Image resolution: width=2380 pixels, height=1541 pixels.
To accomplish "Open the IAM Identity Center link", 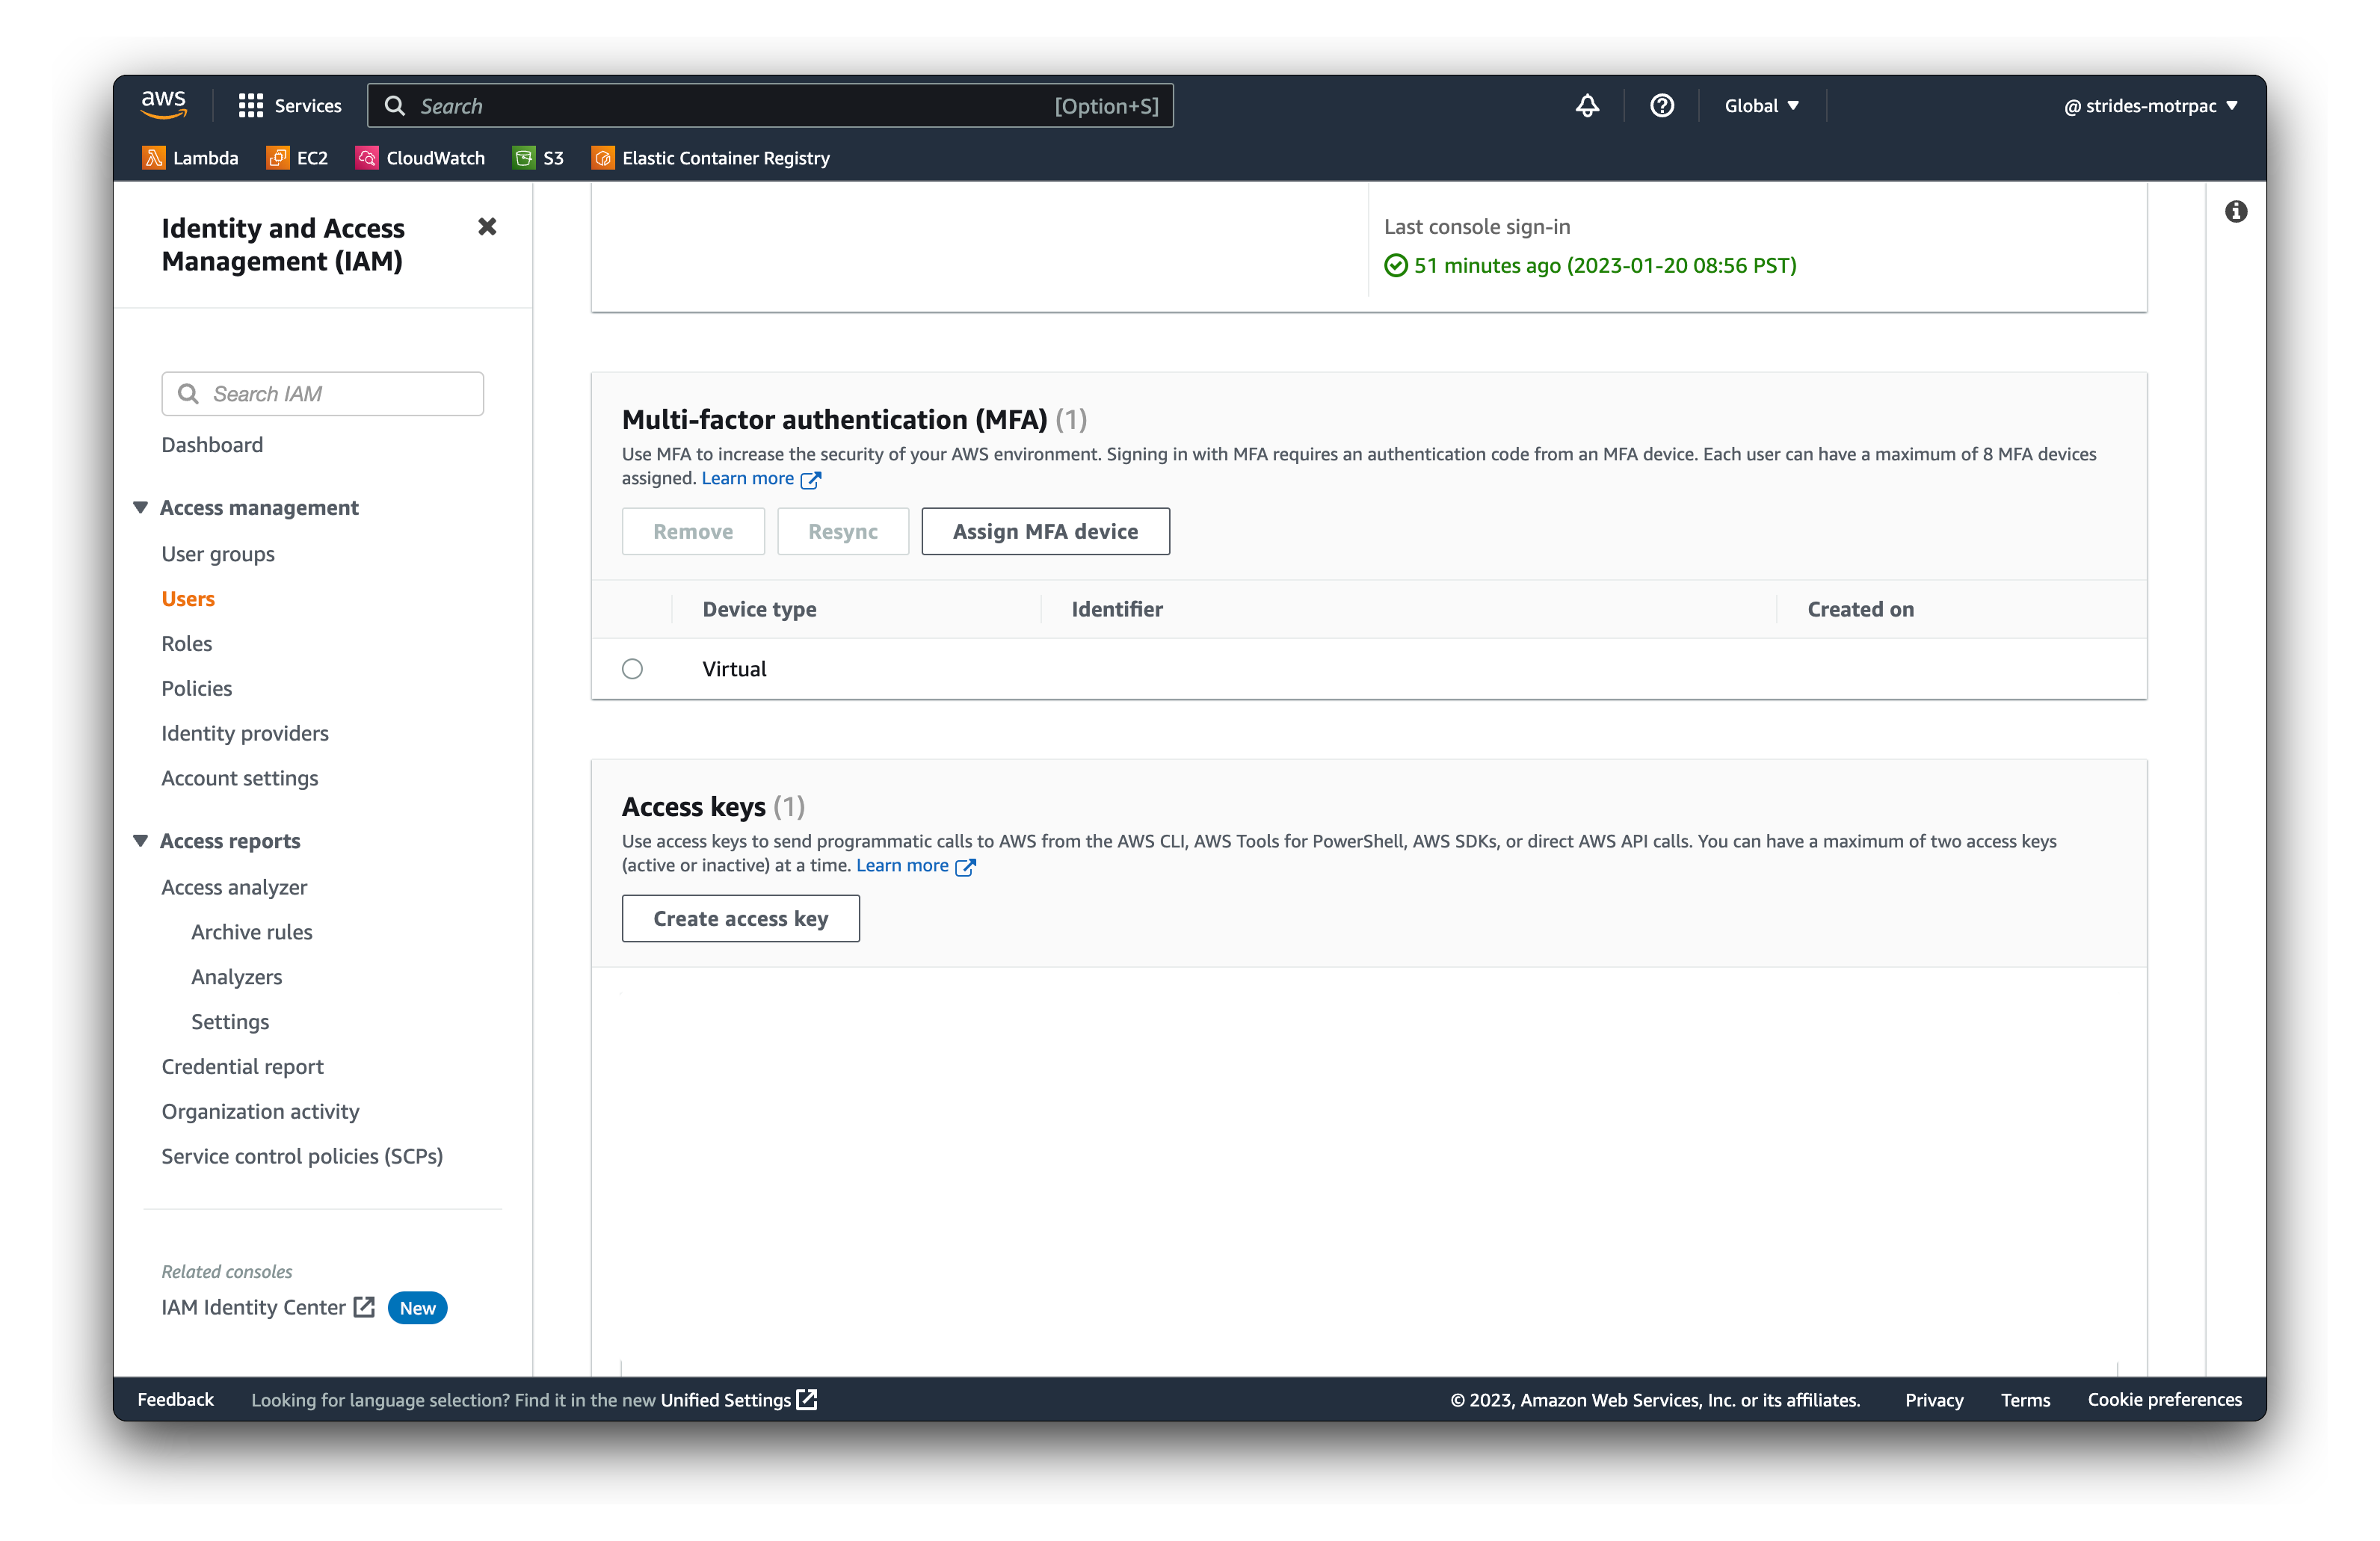I will (x=253, y=1307).
